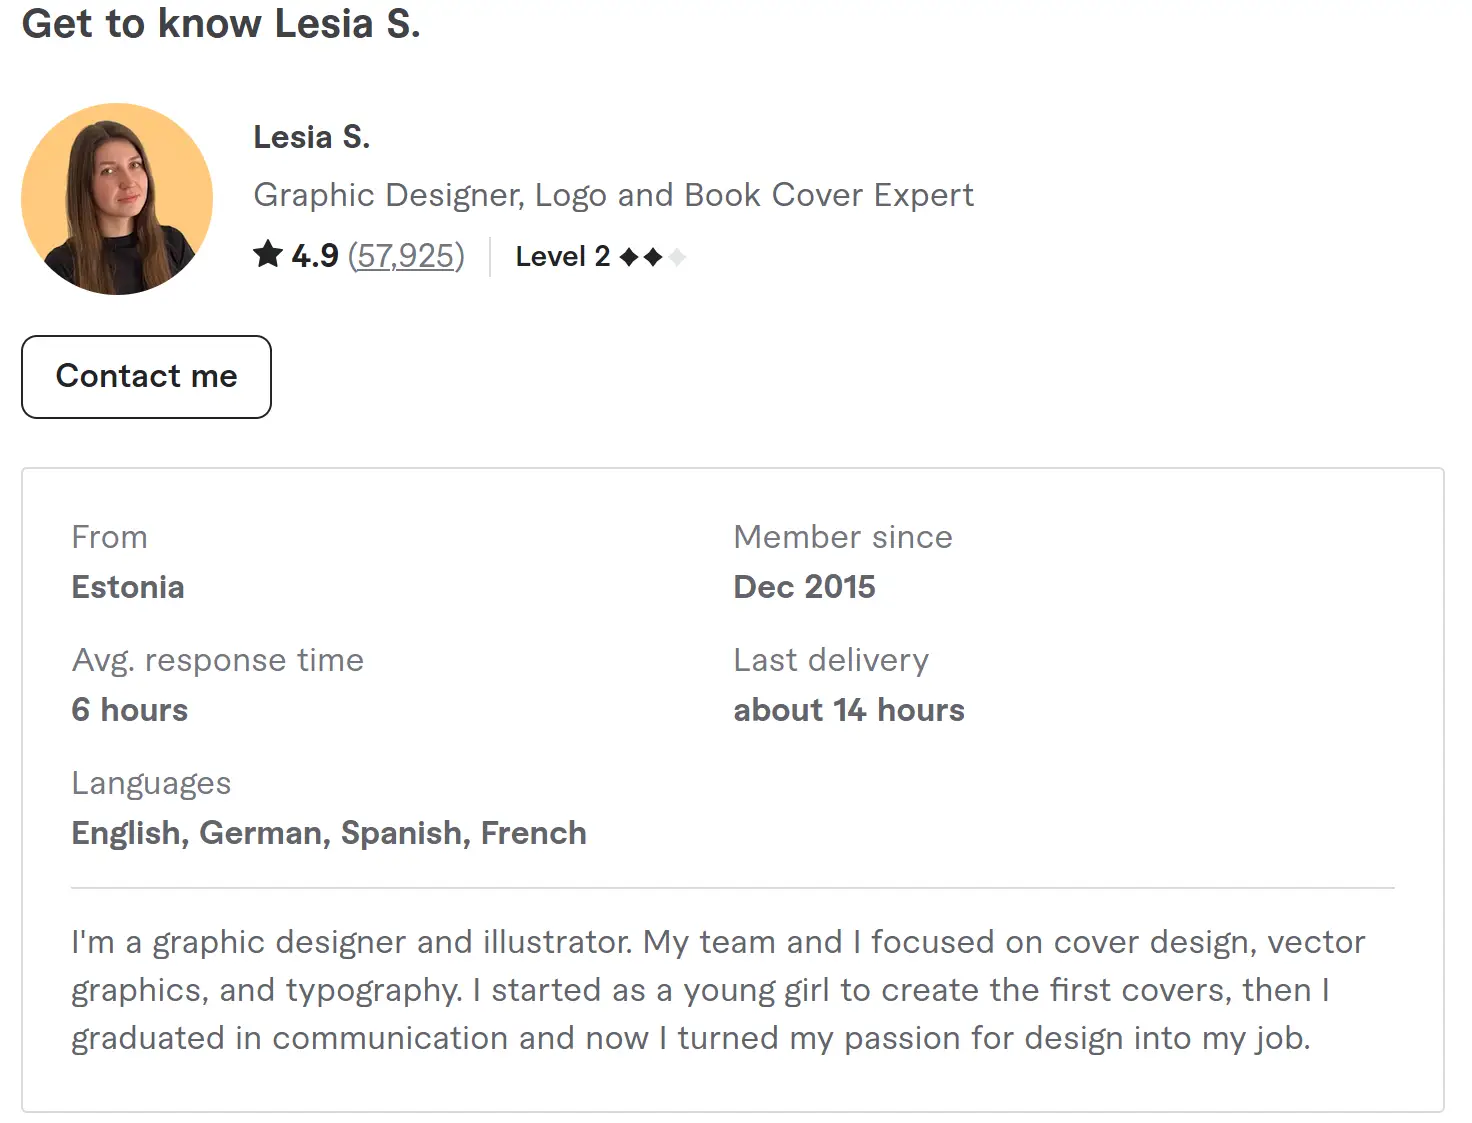Viewport: 1472px width, 1123px height.
Task: Click the black rating star icon
Action: 267,255
